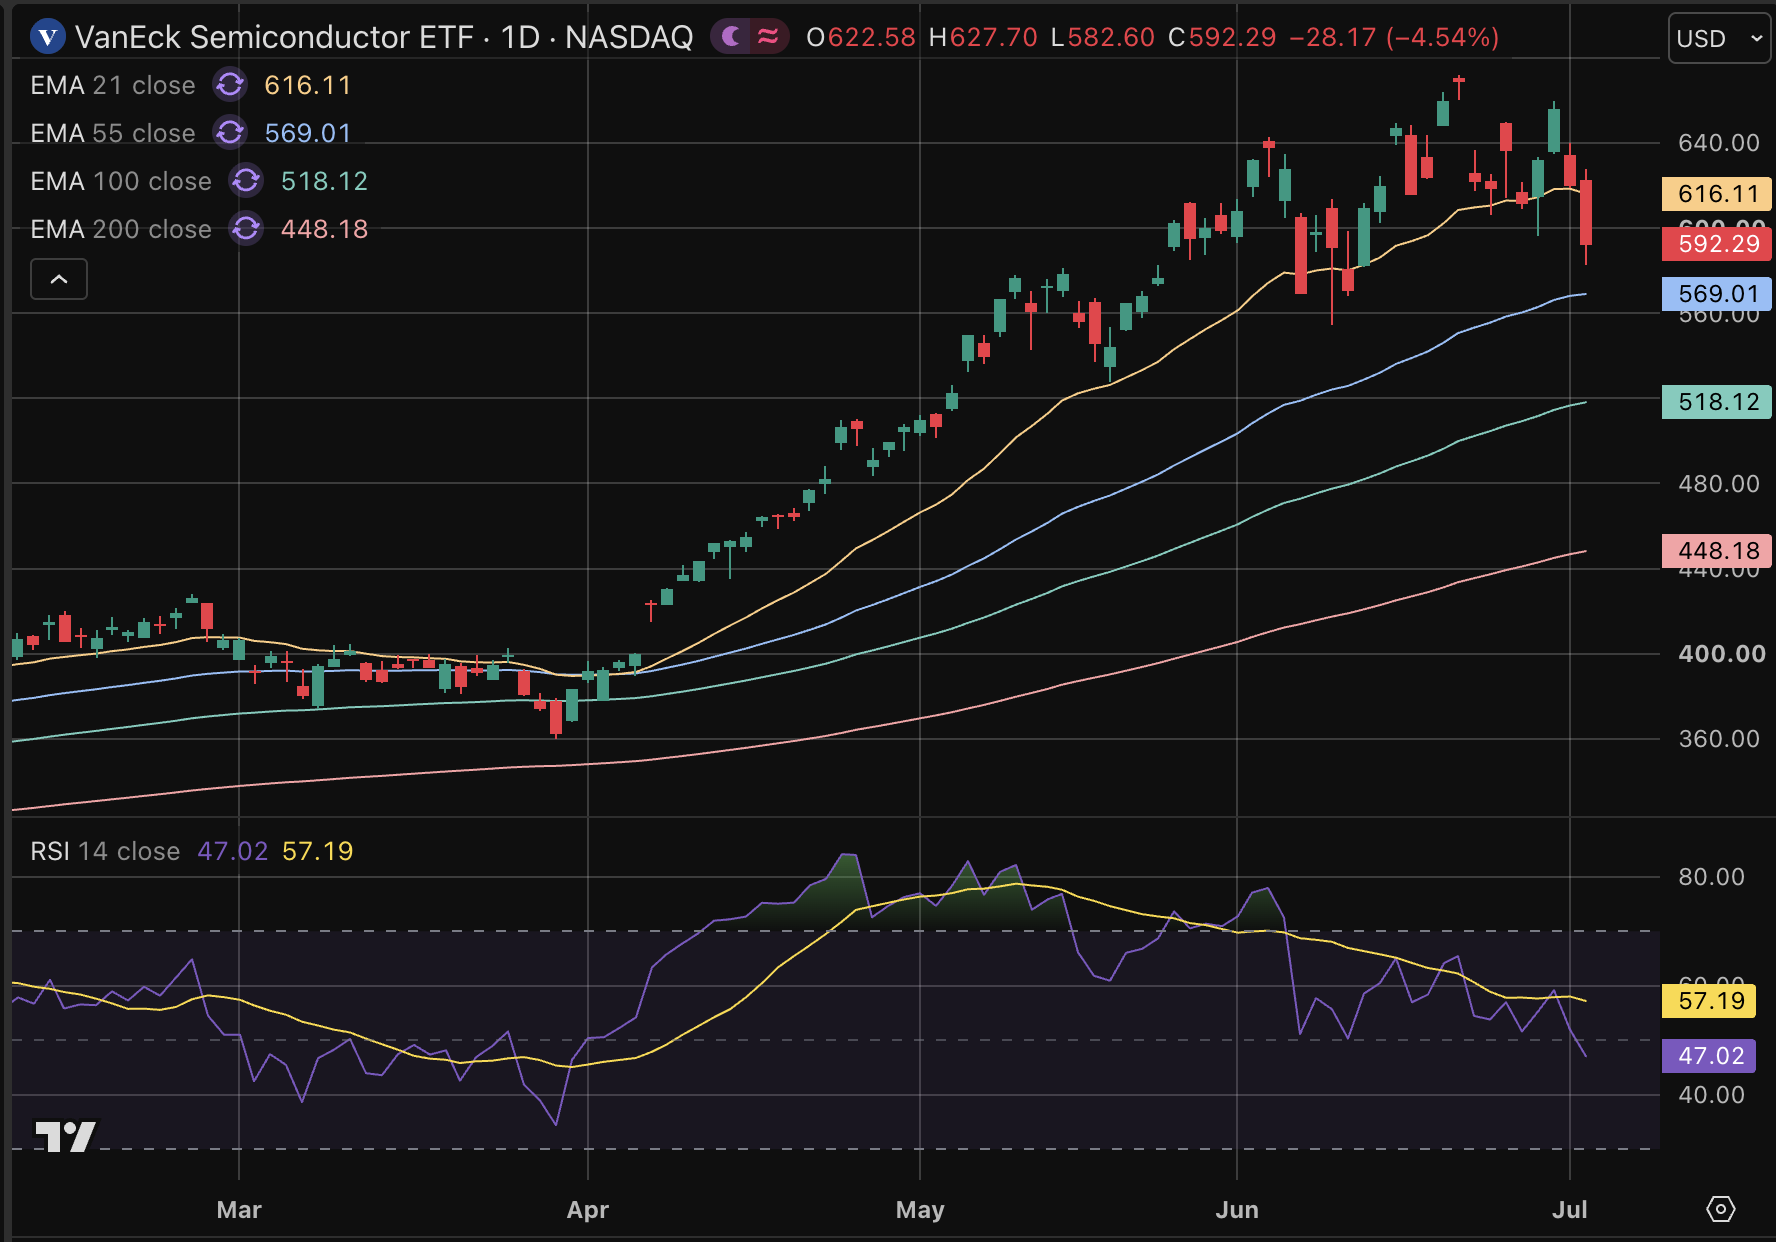Screen dimensions: 1776x1242
Task: Select the EMA 200 close indicator label
Action: click(x=121, y=229)
